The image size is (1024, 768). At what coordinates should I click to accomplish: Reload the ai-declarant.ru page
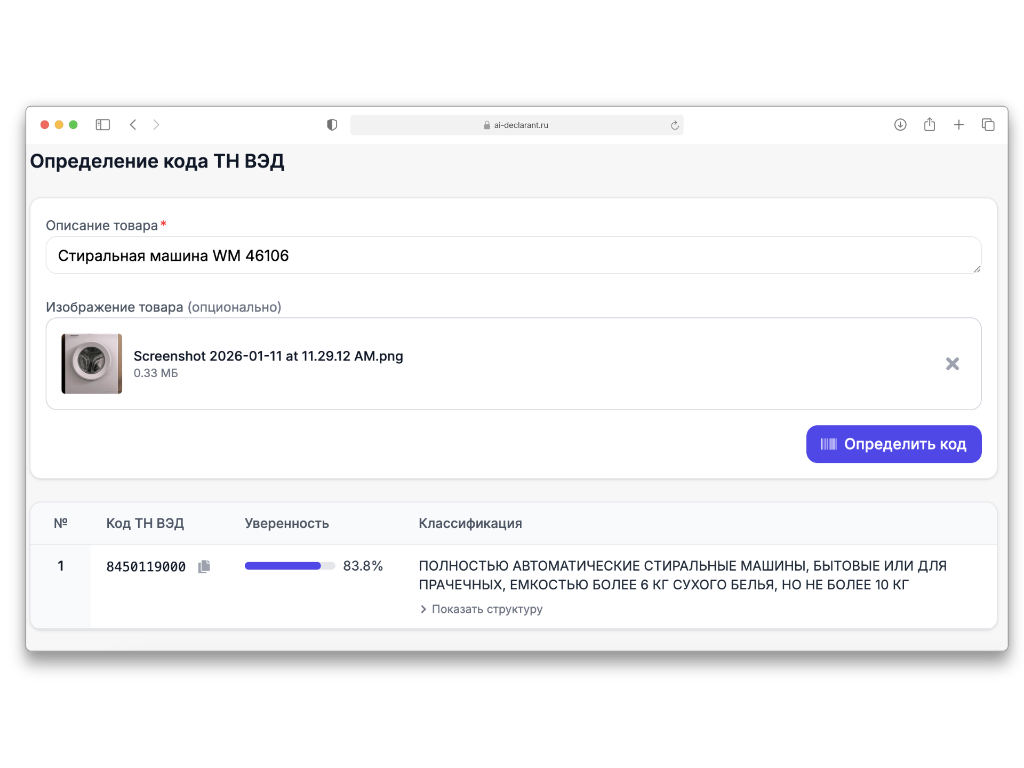(x=674, y=126)
